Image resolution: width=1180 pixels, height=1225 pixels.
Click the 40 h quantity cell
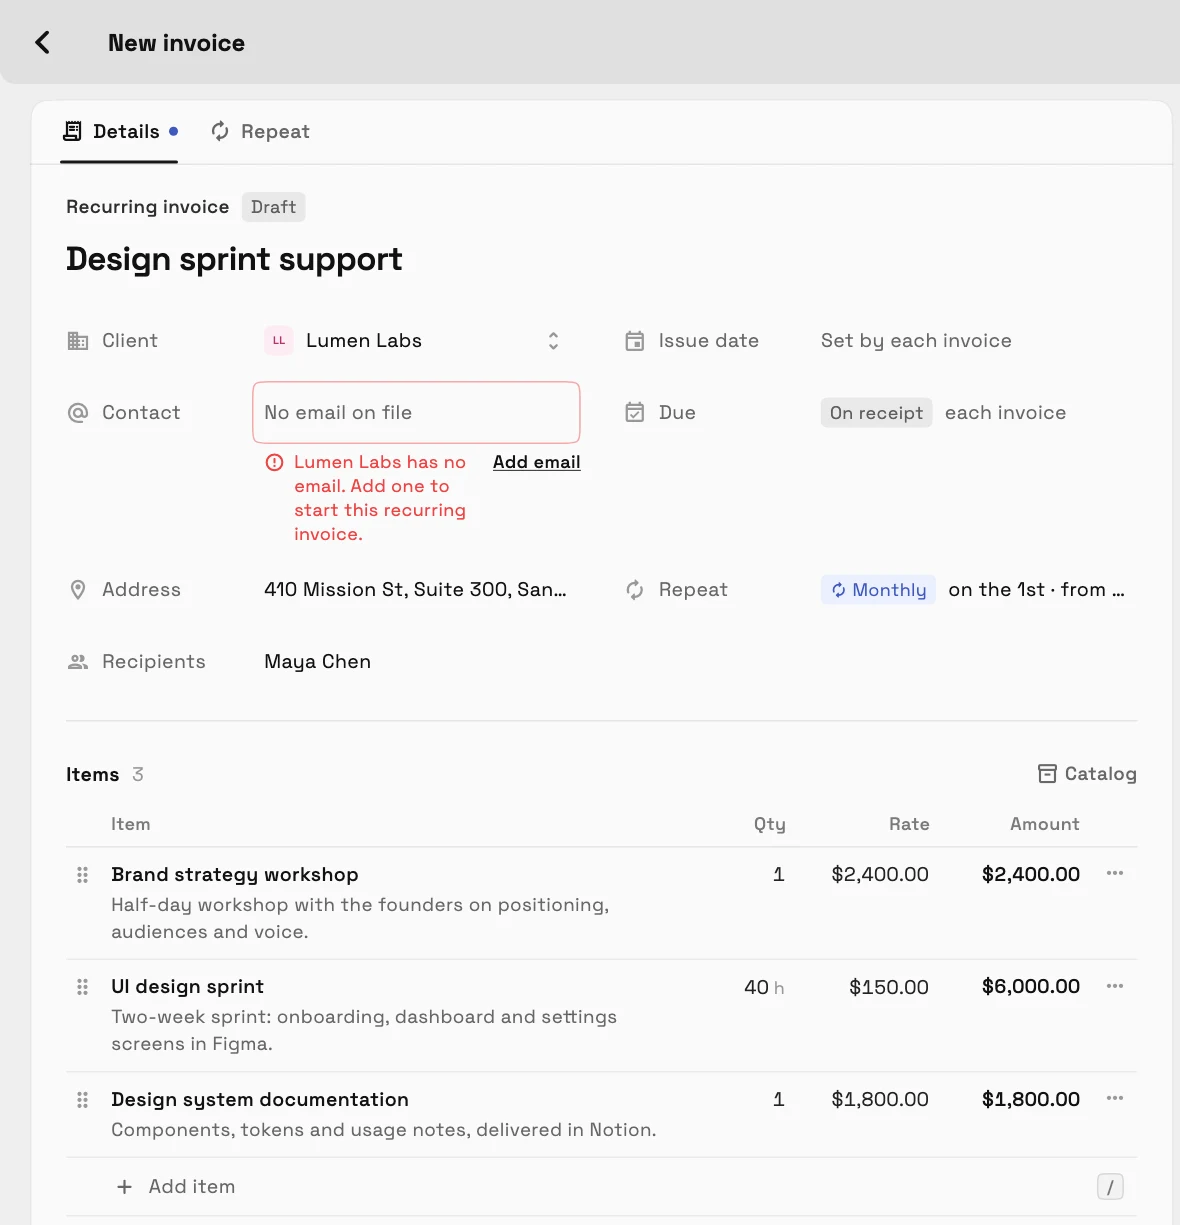[764, 987]
